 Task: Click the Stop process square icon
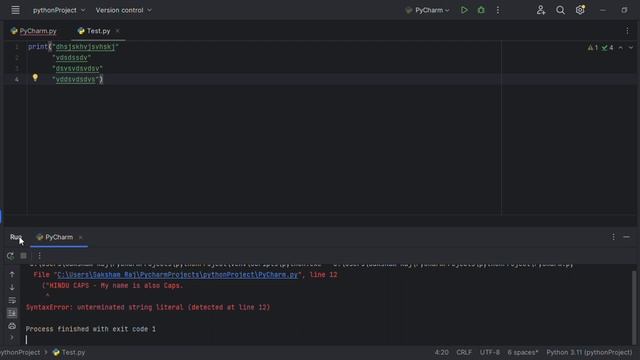click(x=23, y=256)
